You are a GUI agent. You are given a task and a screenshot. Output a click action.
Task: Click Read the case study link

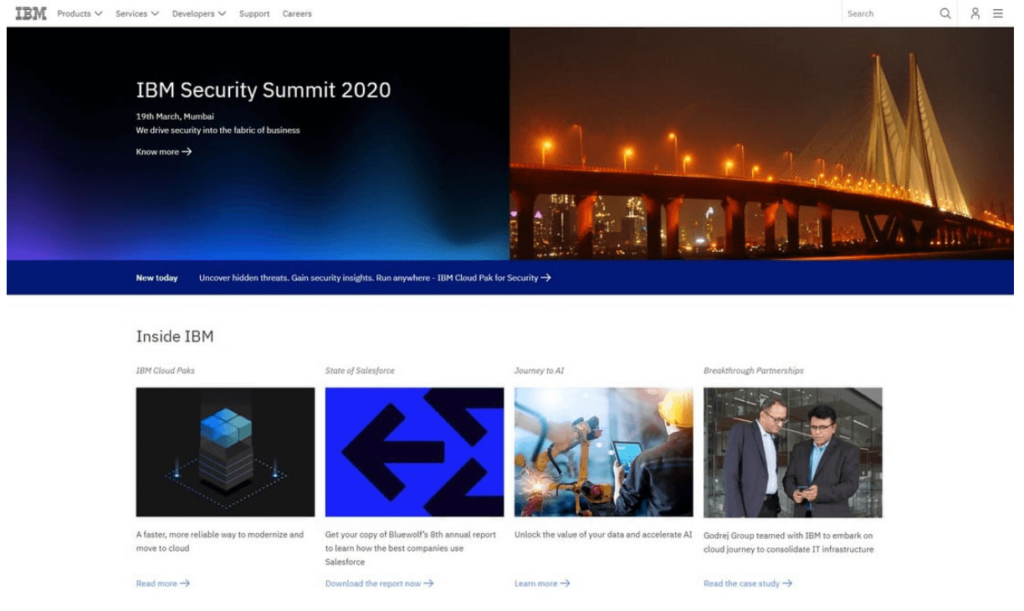point(748,583)
